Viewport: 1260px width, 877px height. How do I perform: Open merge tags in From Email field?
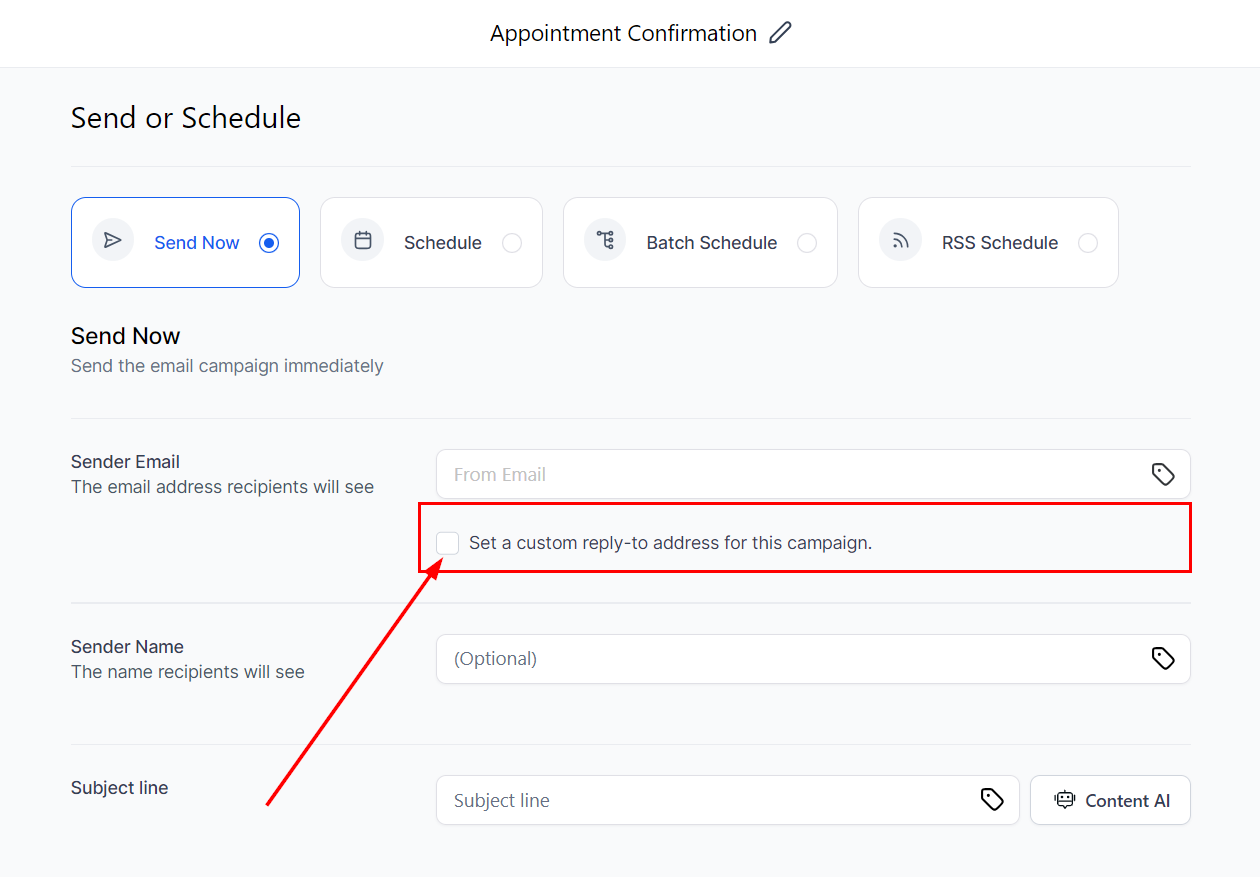coord(1162,474)
